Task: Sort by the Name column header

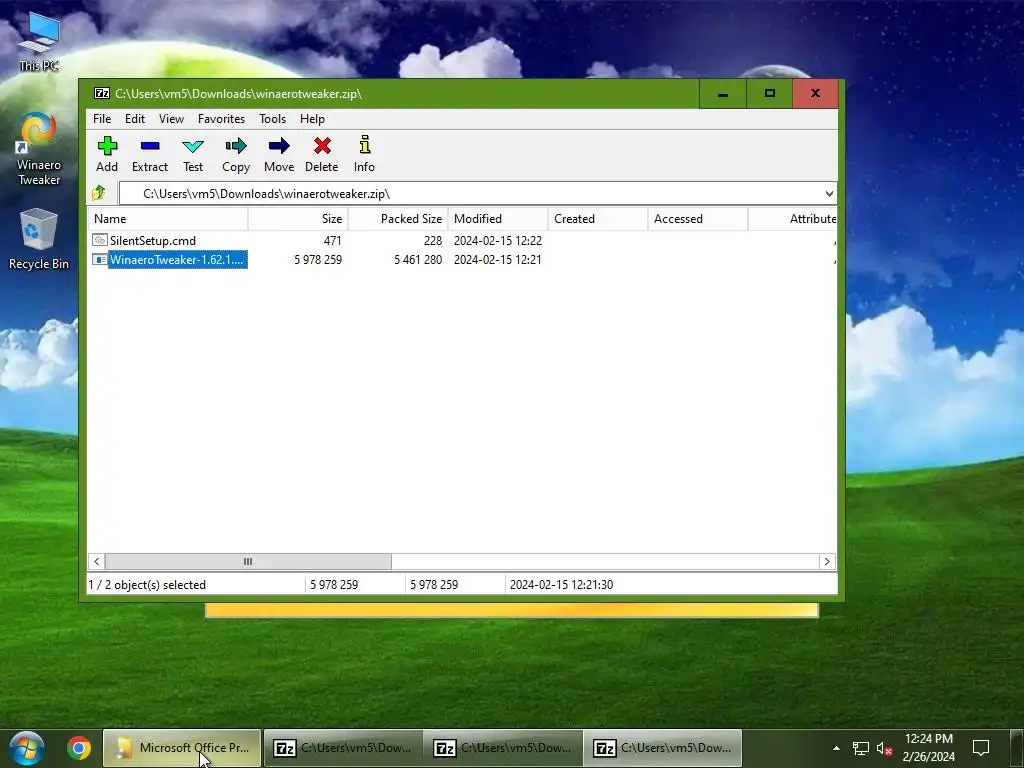Action: pyautogui.click(x=168, y=219)
